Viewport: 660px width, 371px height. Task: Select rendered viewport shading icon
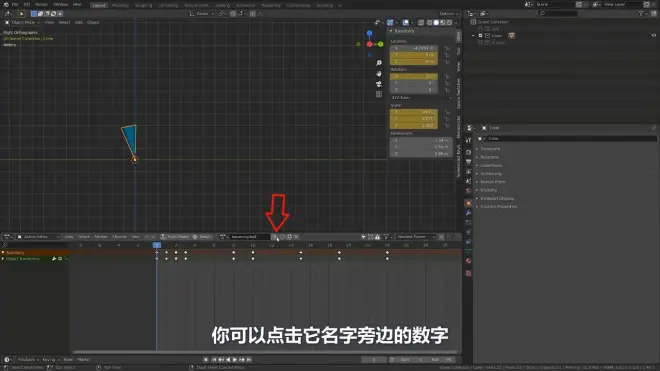point(450,22)
